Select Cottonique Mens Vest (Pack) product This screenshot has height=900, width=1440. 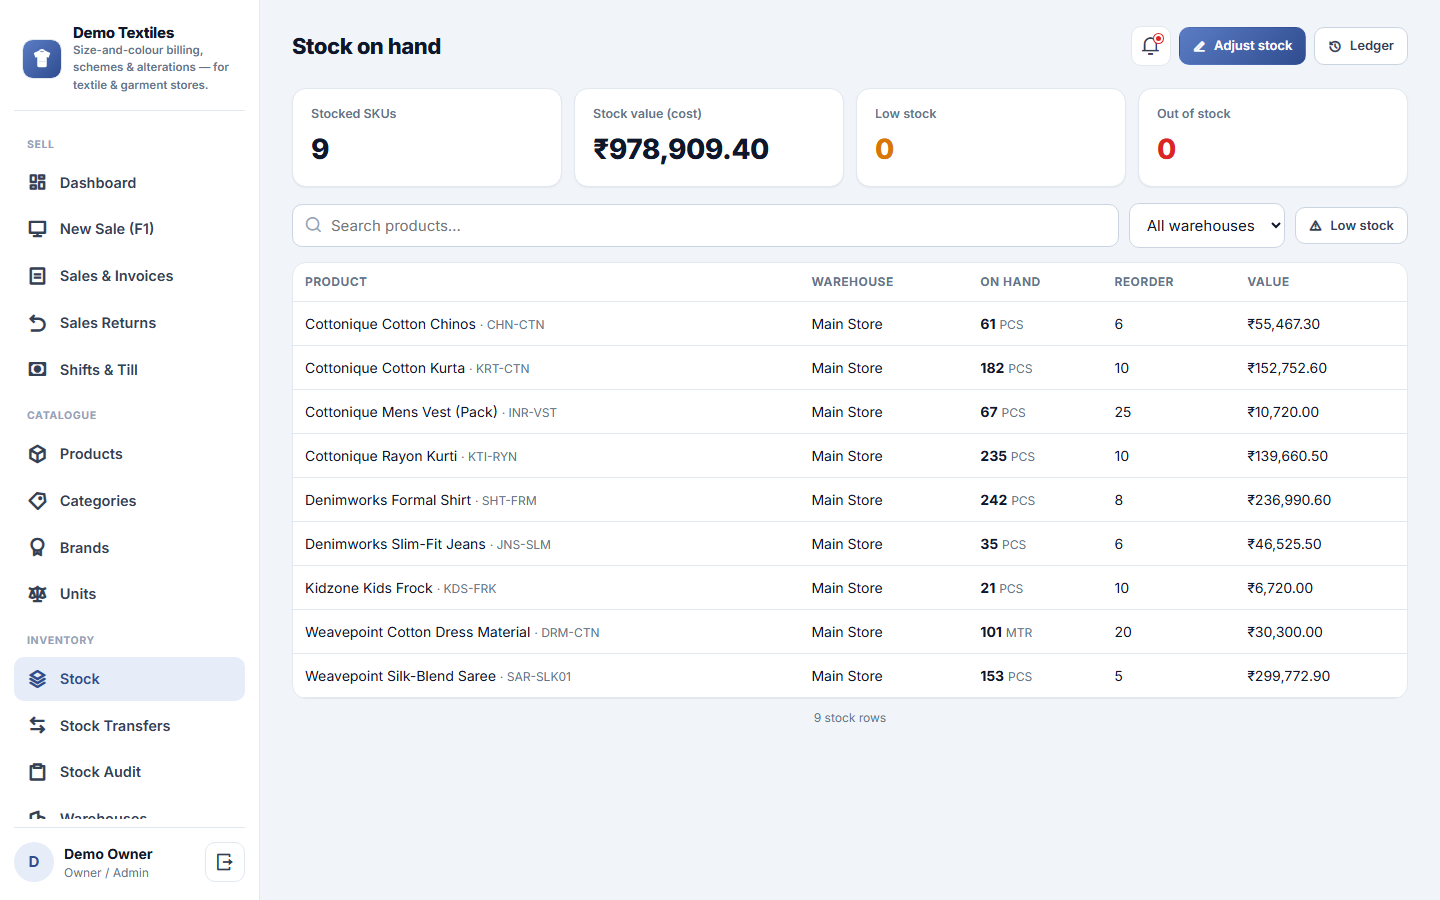401,412
